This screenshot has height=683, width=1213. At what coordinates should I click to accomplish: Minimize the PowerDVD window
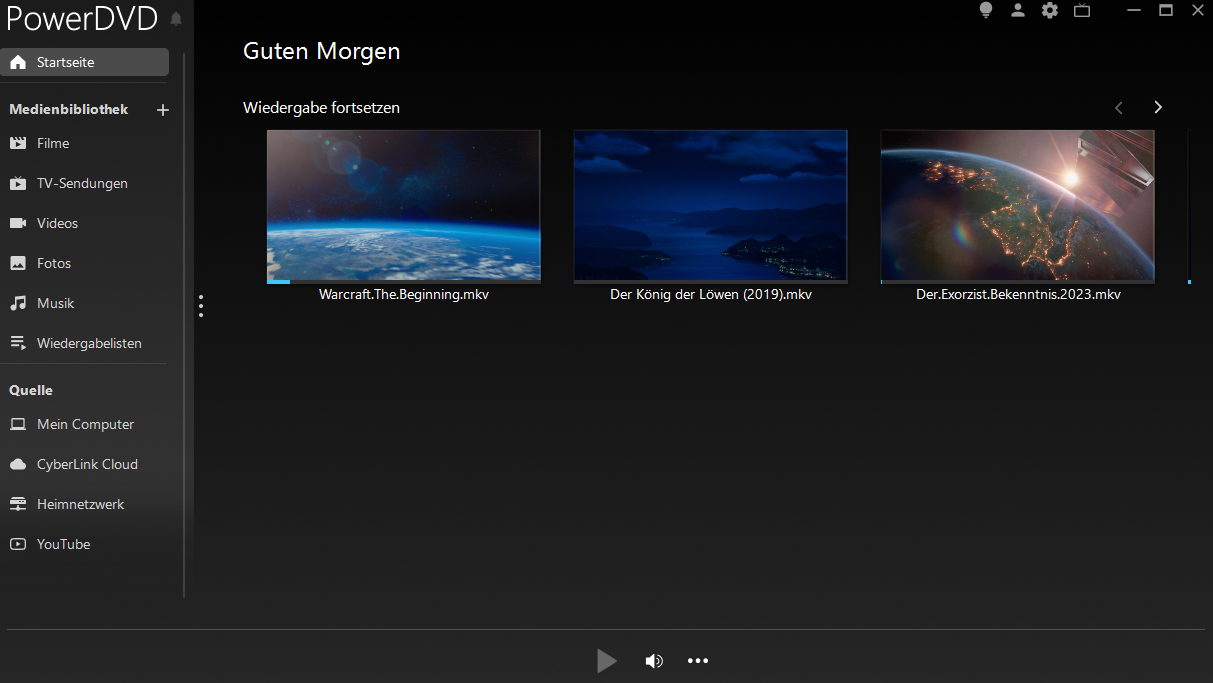[1134, 10]
